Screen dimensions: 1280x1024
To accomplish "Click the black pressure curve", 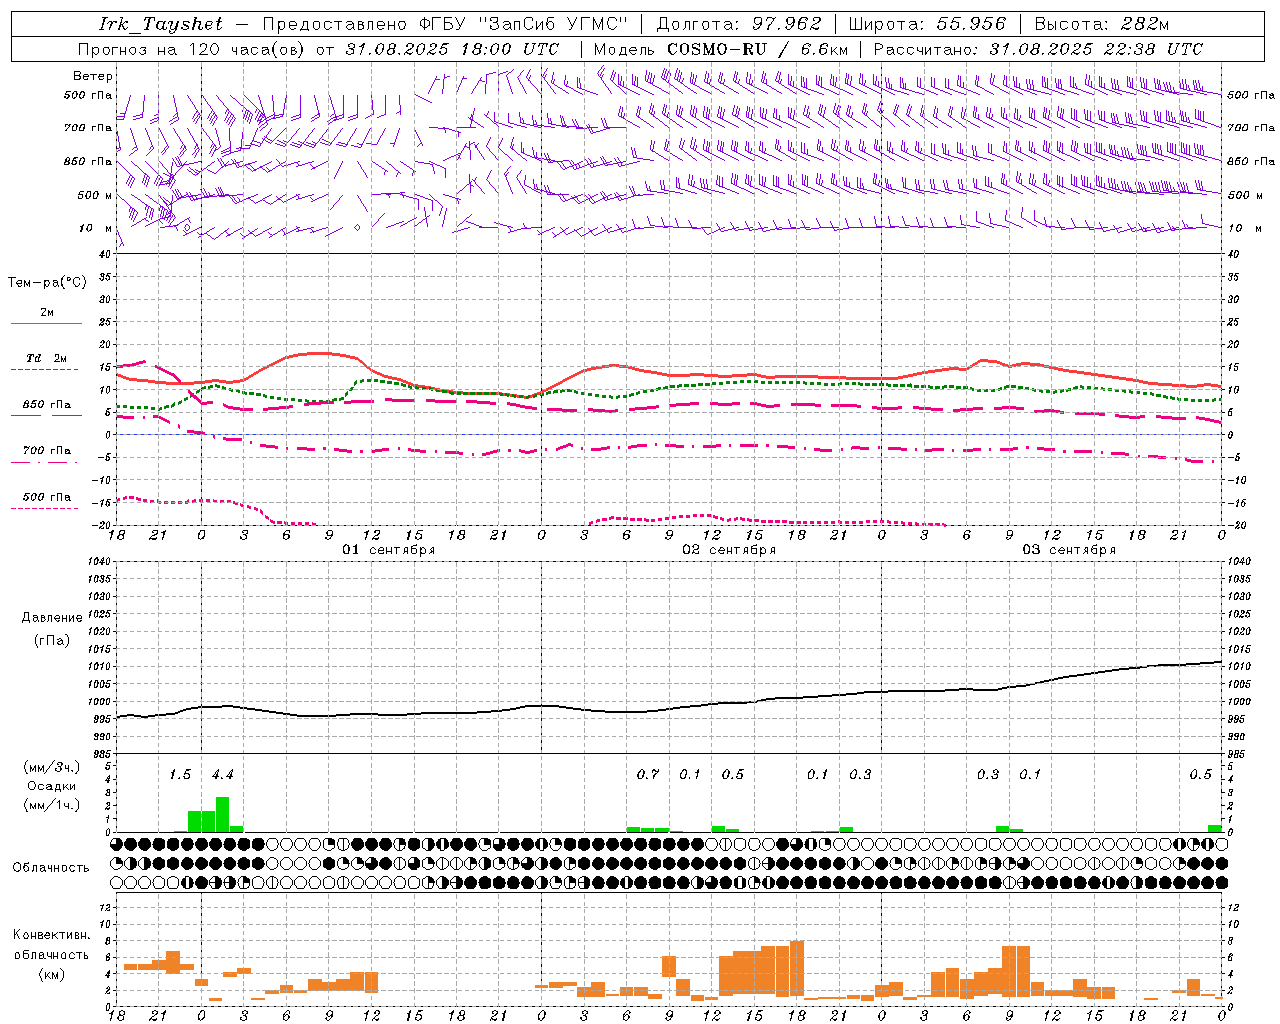I will 670,710.
